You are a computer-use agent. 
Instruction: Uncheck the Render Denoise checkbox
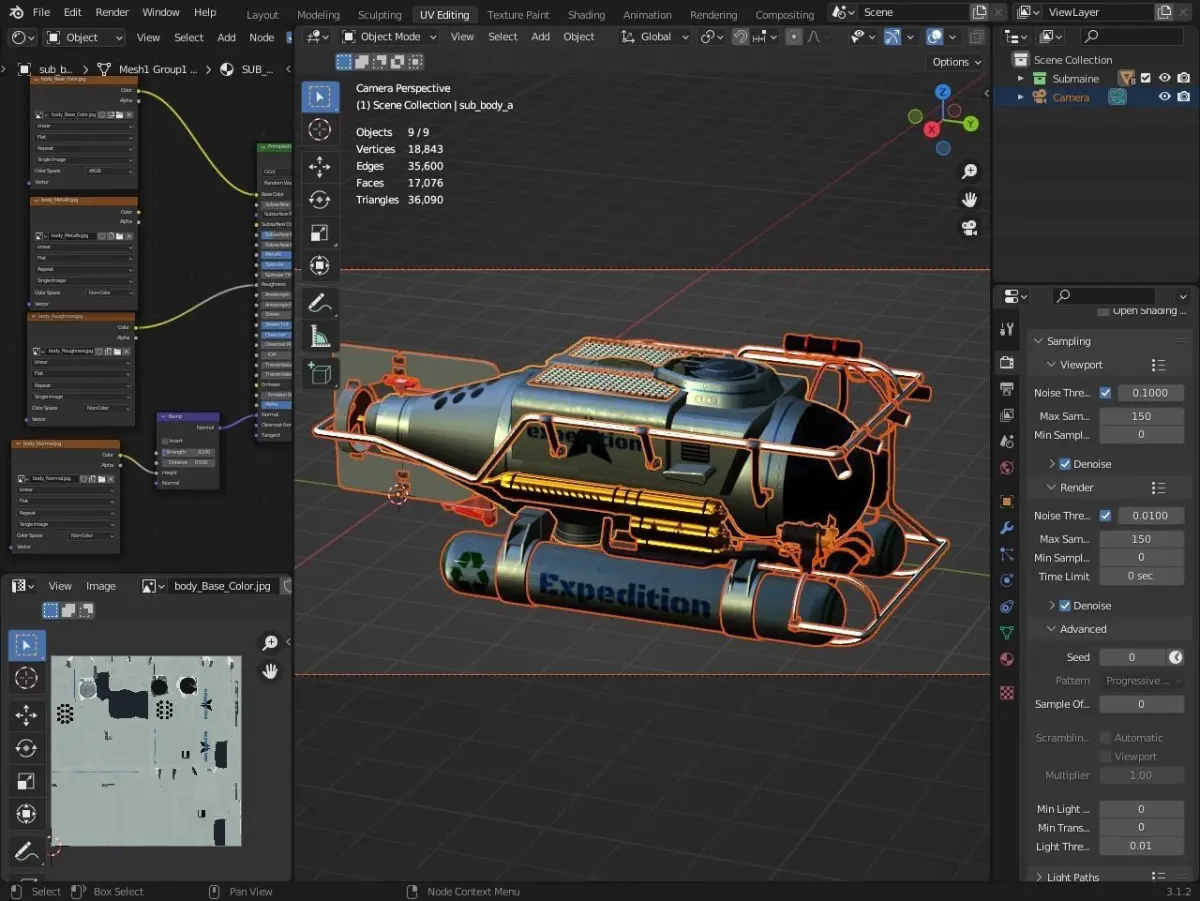point(1065,606)
